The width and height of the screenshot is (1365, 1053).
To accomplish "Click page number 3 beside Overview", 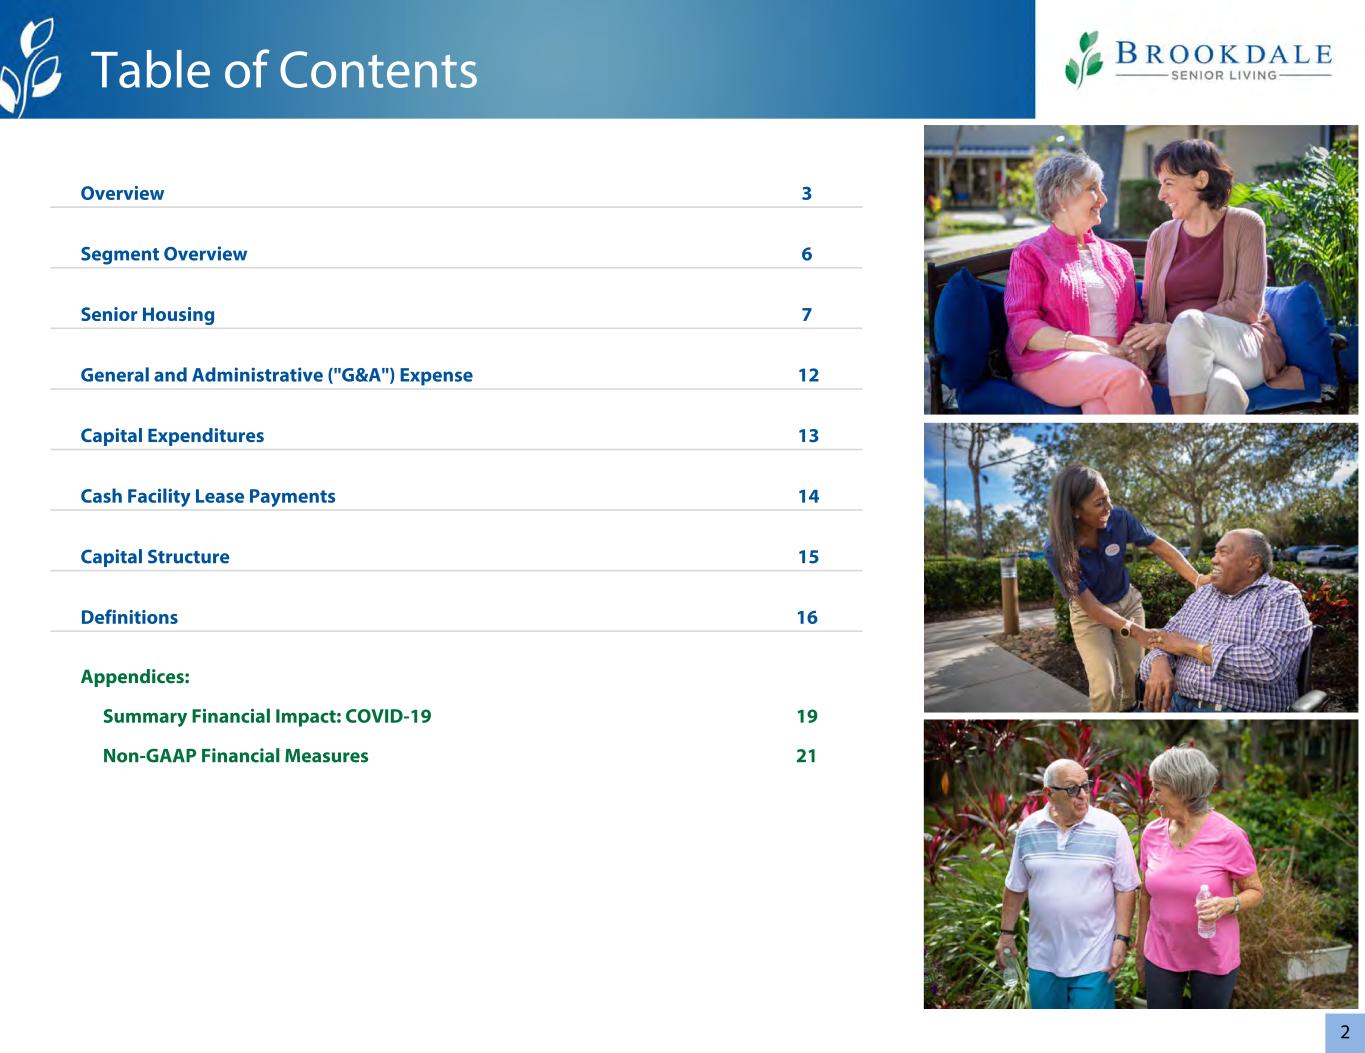I will [807, 194].
